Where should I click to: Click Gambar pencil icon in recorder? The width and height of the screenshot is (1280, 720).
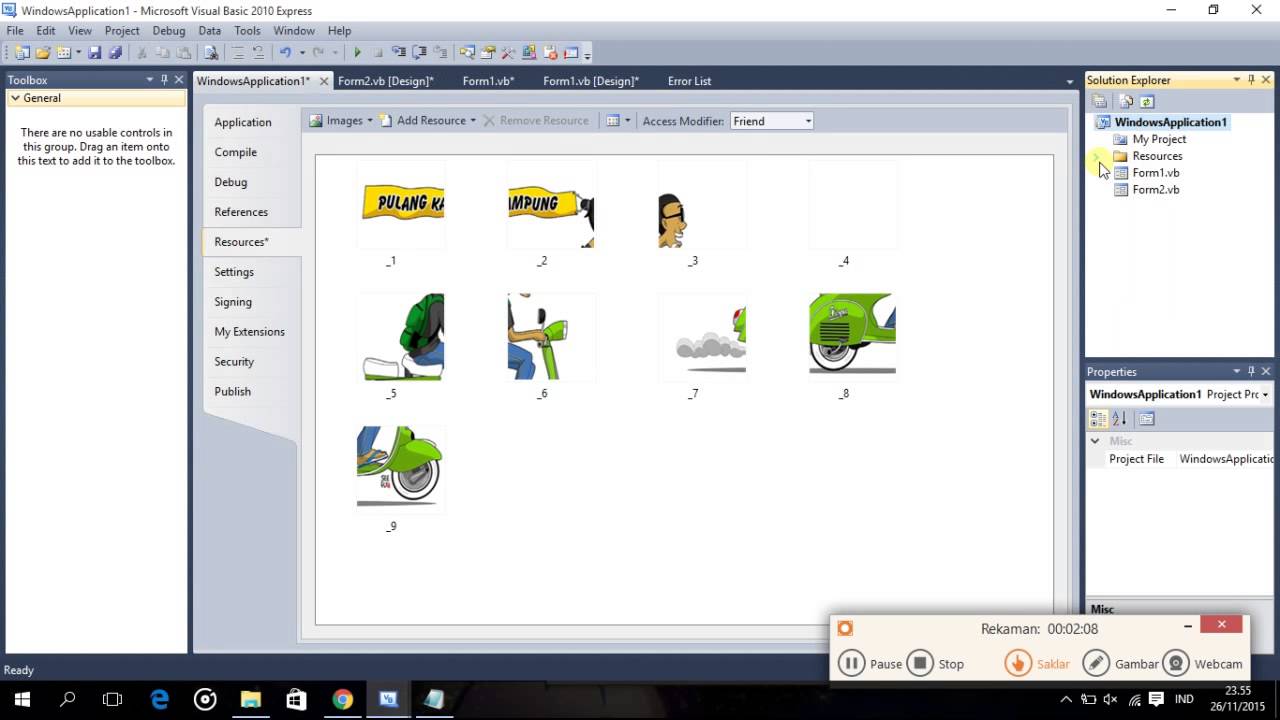click(x=1097, y=664)
